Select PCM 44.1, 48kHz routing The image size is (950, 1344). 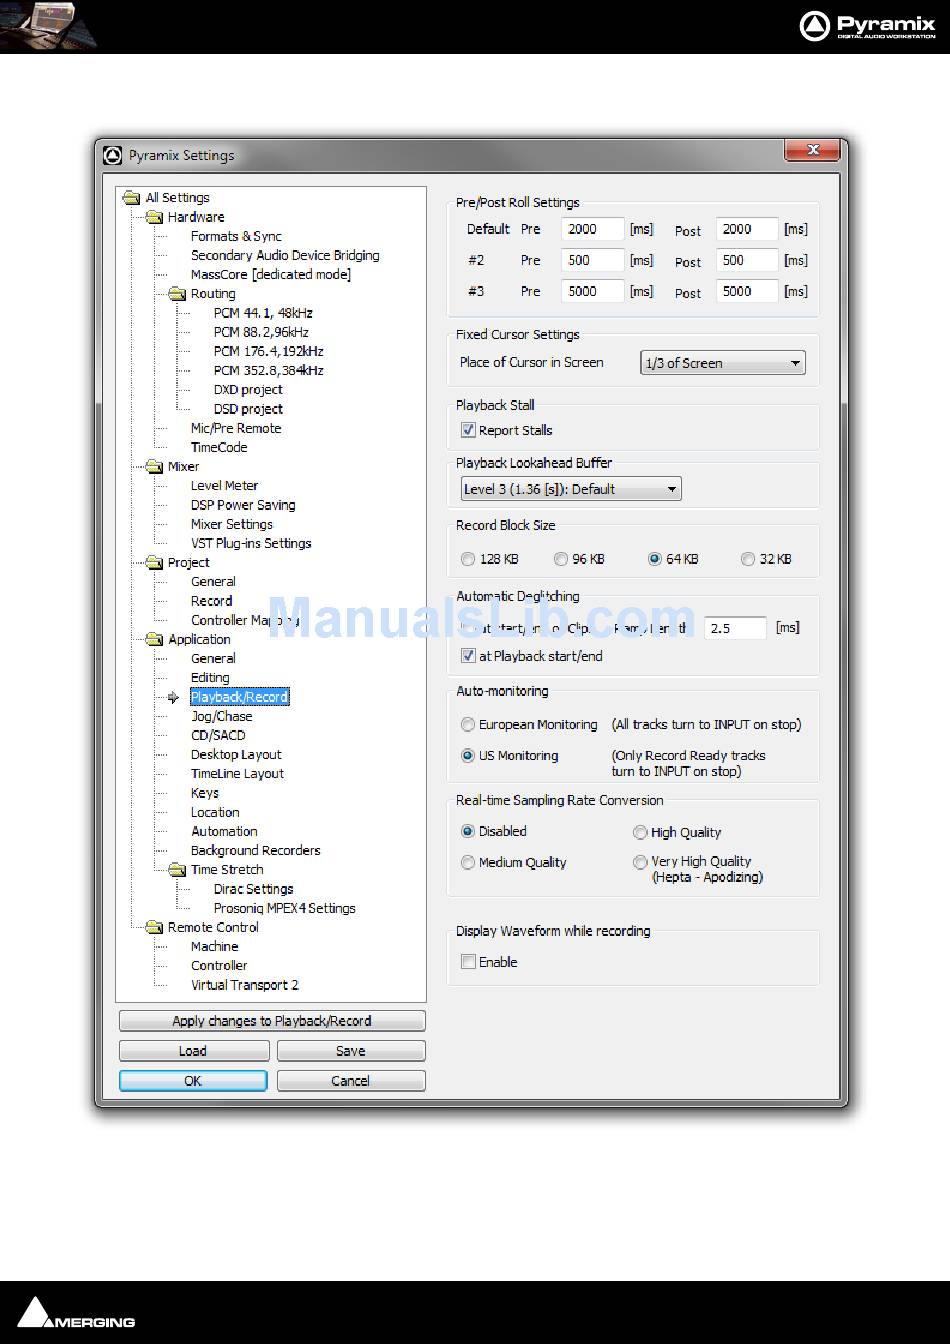[263, 313]
